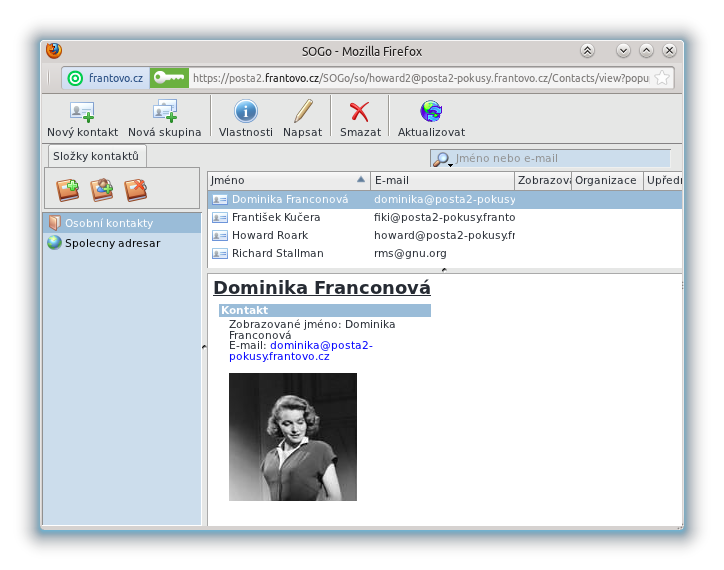Viewport: 724px width, 570px height.
Task: Delete contact with the Smazat icon
Action: 359,112
